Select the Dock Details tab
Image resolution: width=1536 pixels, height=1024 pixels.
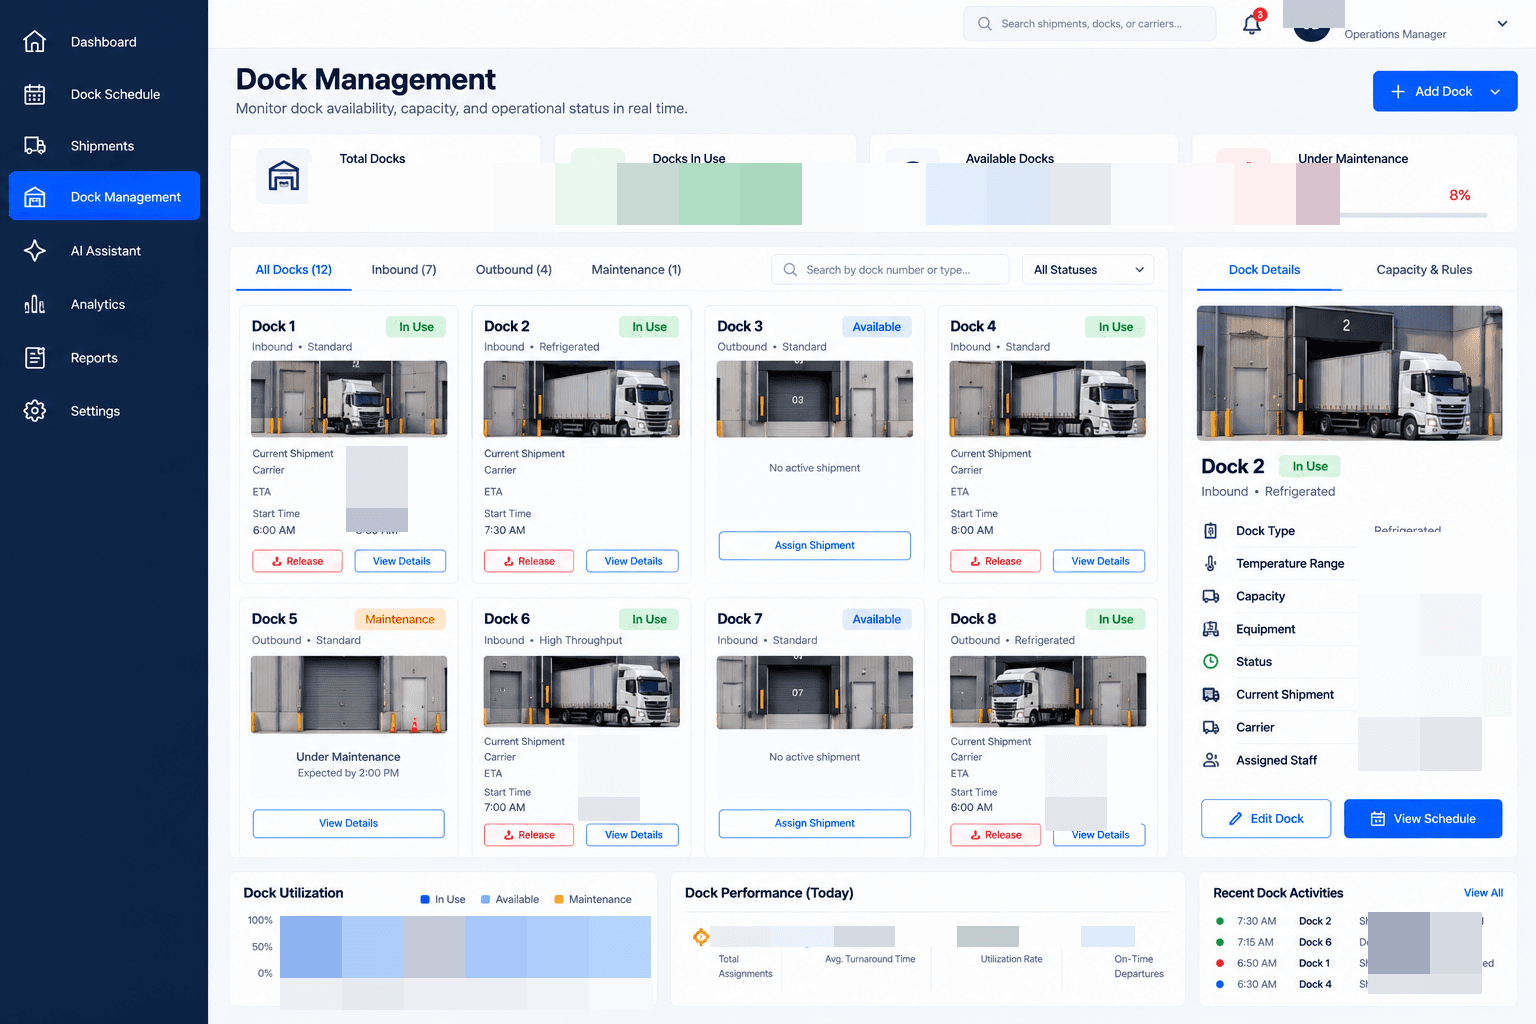(1264, 270)
